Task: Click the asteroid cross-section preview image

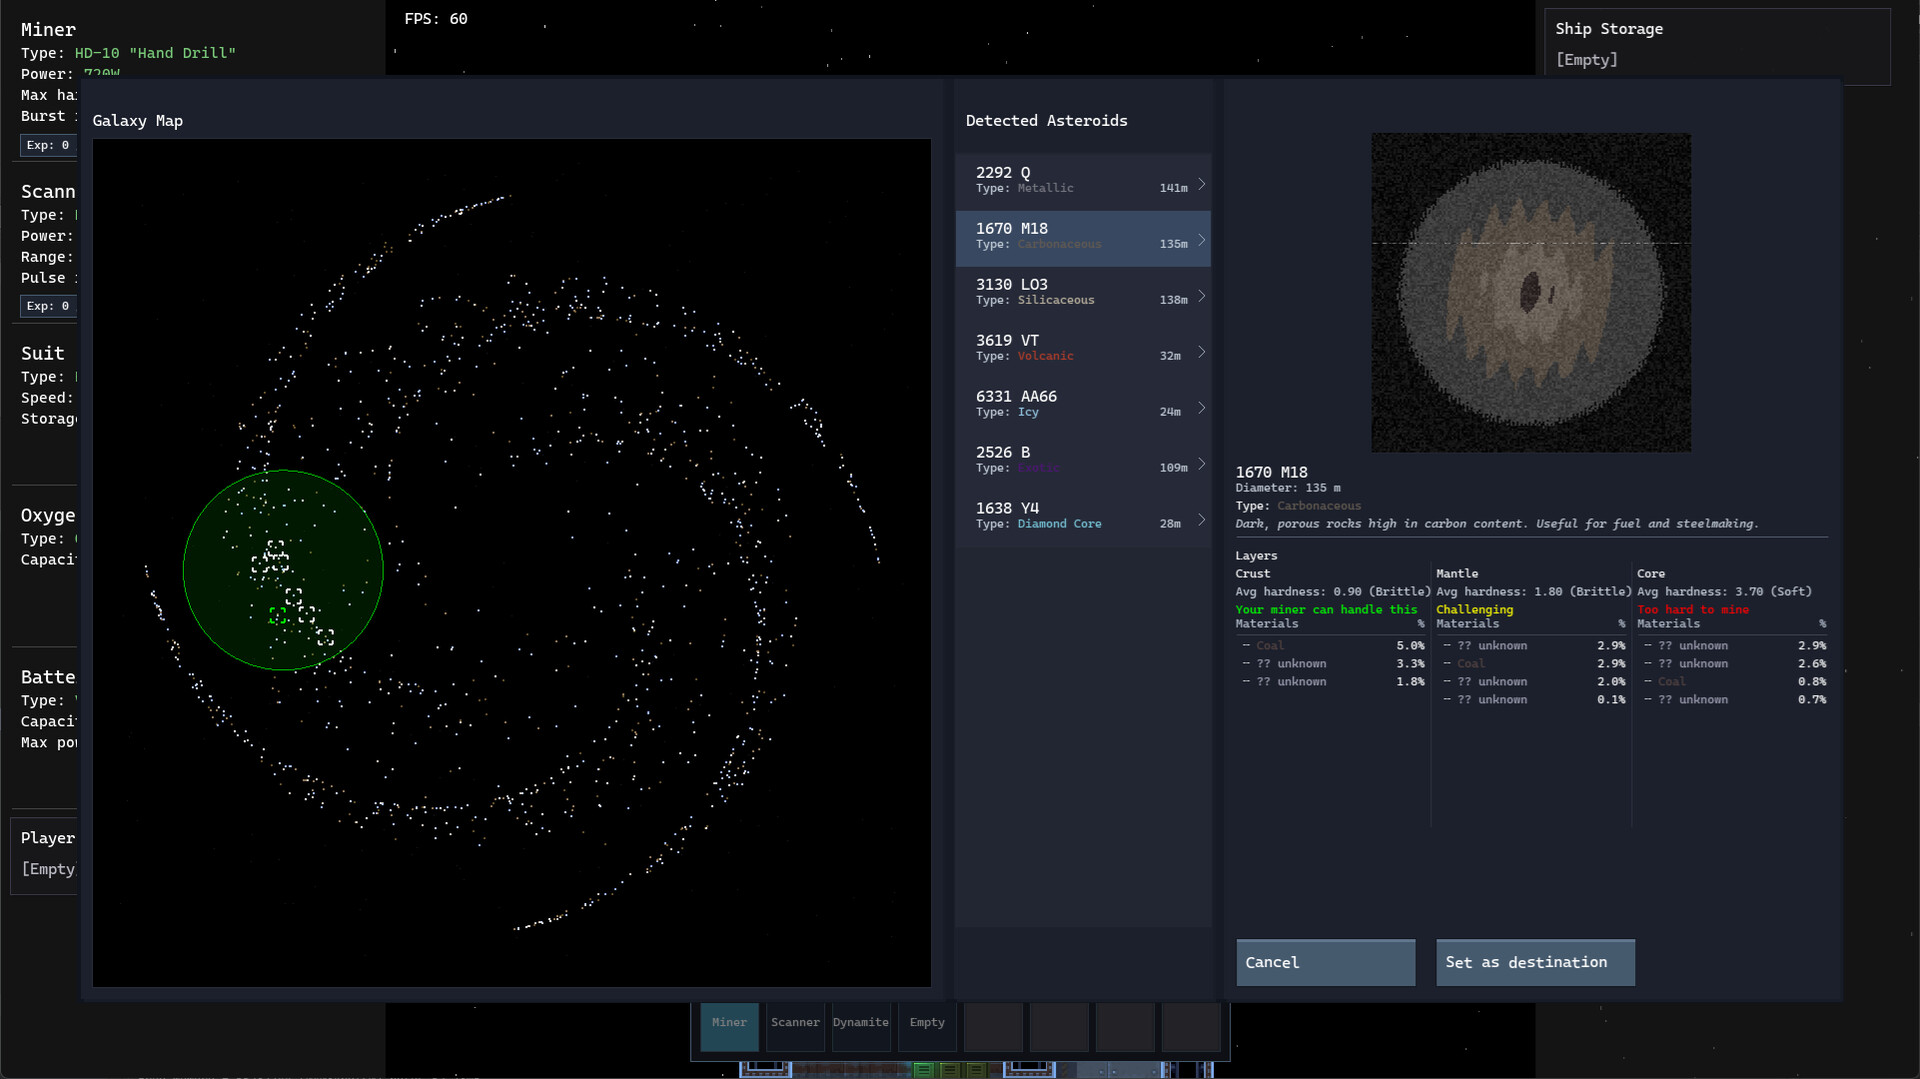Action: tap(1529, 291)
